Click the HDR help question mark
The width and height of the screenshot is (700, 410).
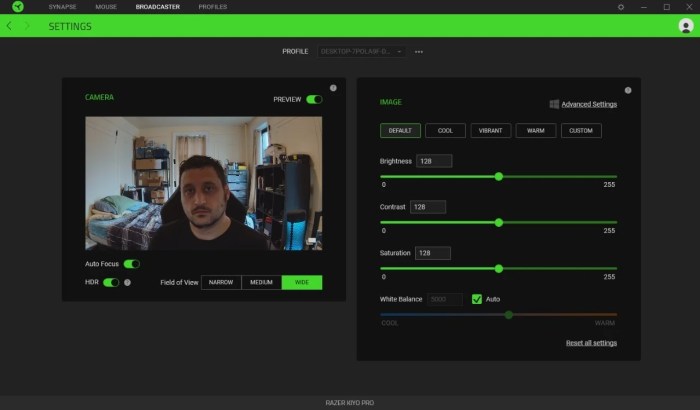click(x=127, y=282)
